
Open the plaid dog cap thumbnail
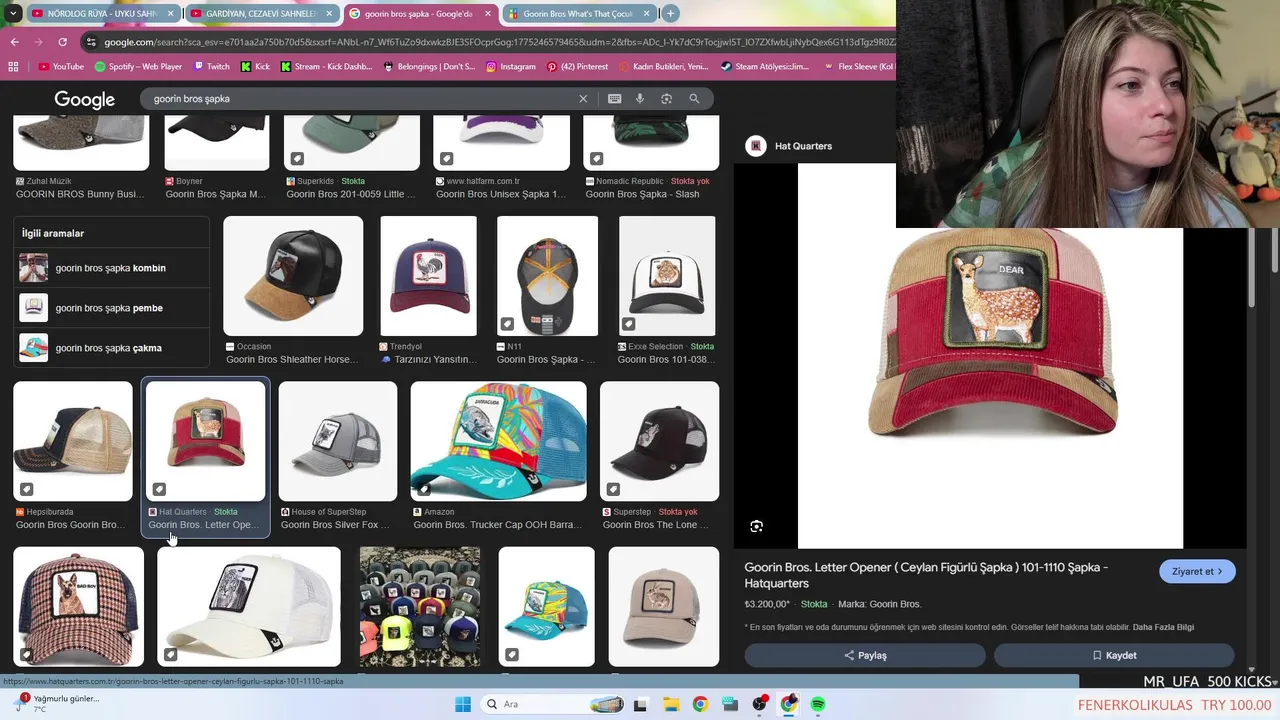[78, 606]
